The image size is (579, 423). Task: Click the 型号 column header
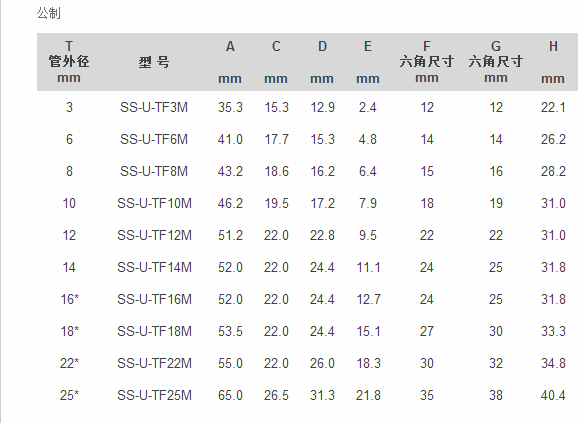click(x=154, y=62)
